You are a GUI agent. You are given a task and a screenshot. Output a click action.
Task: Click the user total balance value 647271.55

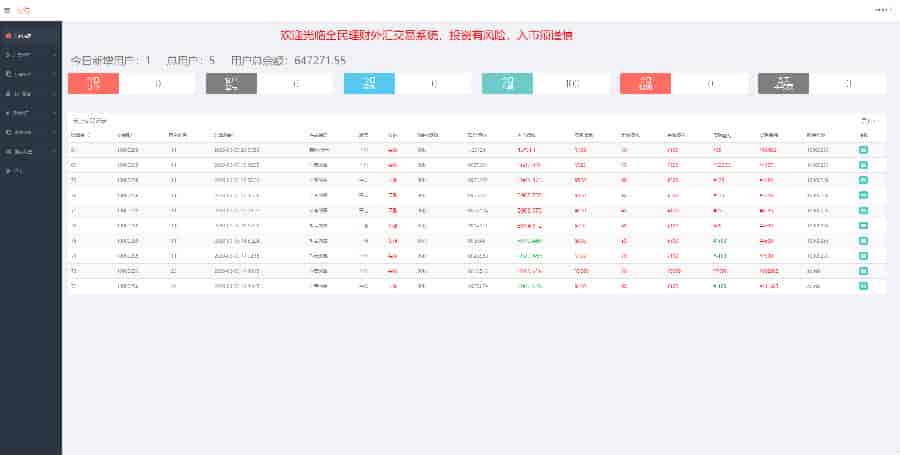click(x=320, y=60)
